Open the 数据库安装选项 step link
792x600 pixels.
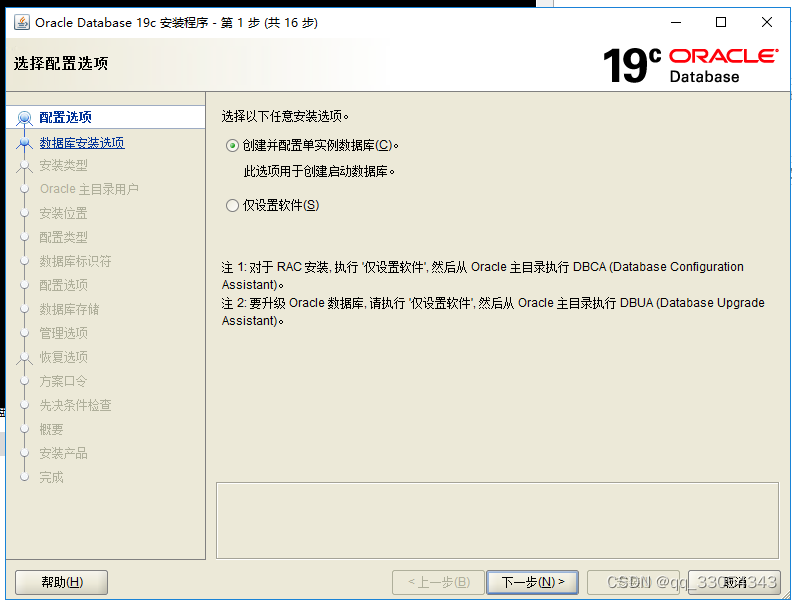(82, 143)
